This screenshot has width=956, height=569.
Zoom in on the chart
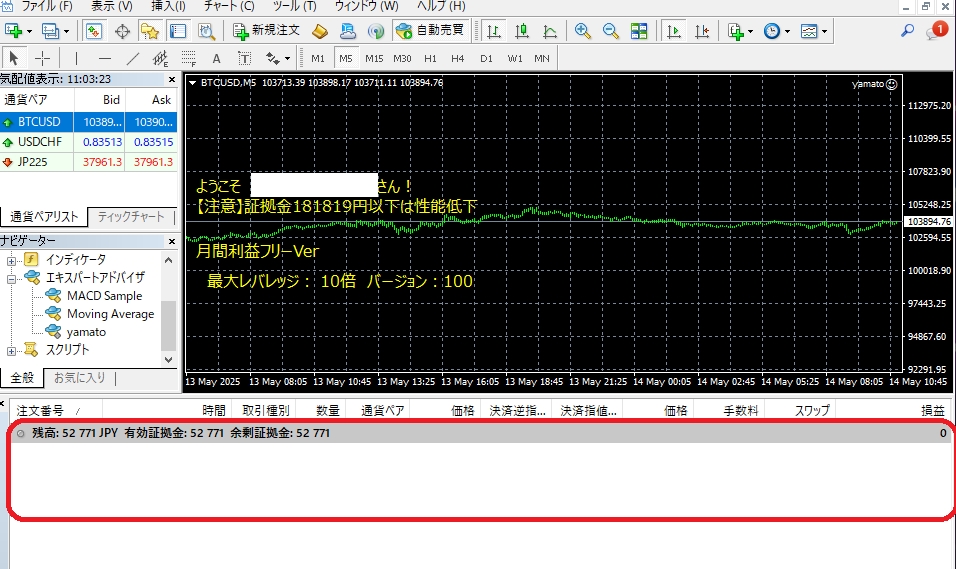pos(583,31)
